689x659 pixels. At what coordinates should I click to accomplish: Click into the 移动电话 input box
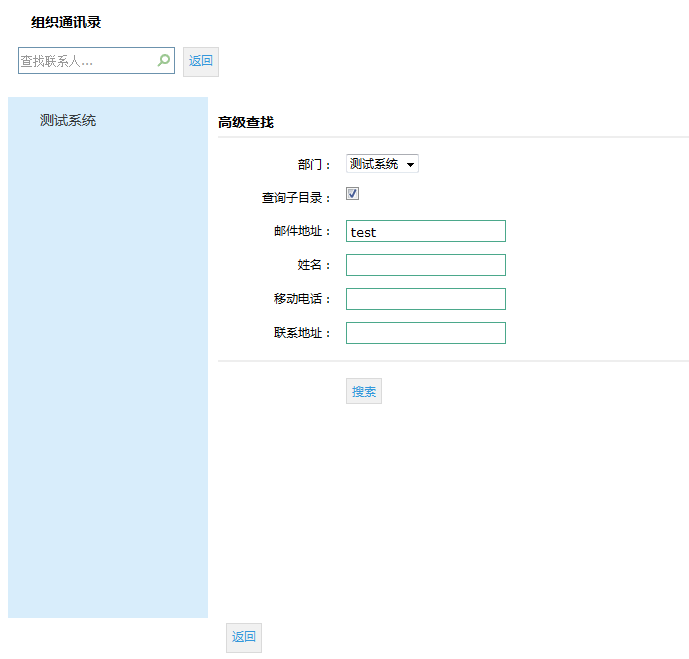425,299
